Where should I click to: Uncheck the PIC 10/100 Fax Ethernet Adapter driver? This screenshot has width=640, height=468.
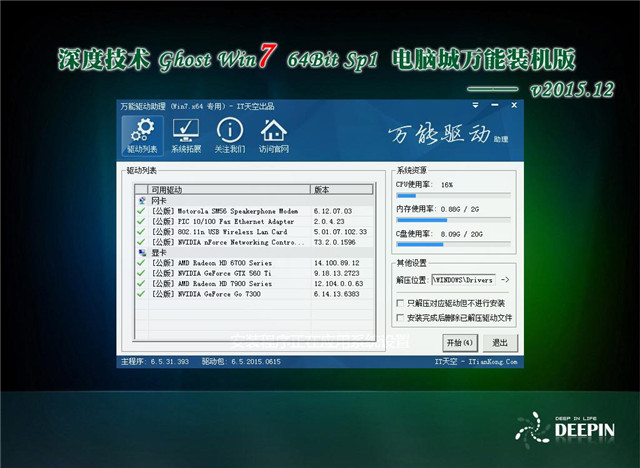(x=141, y=221)
